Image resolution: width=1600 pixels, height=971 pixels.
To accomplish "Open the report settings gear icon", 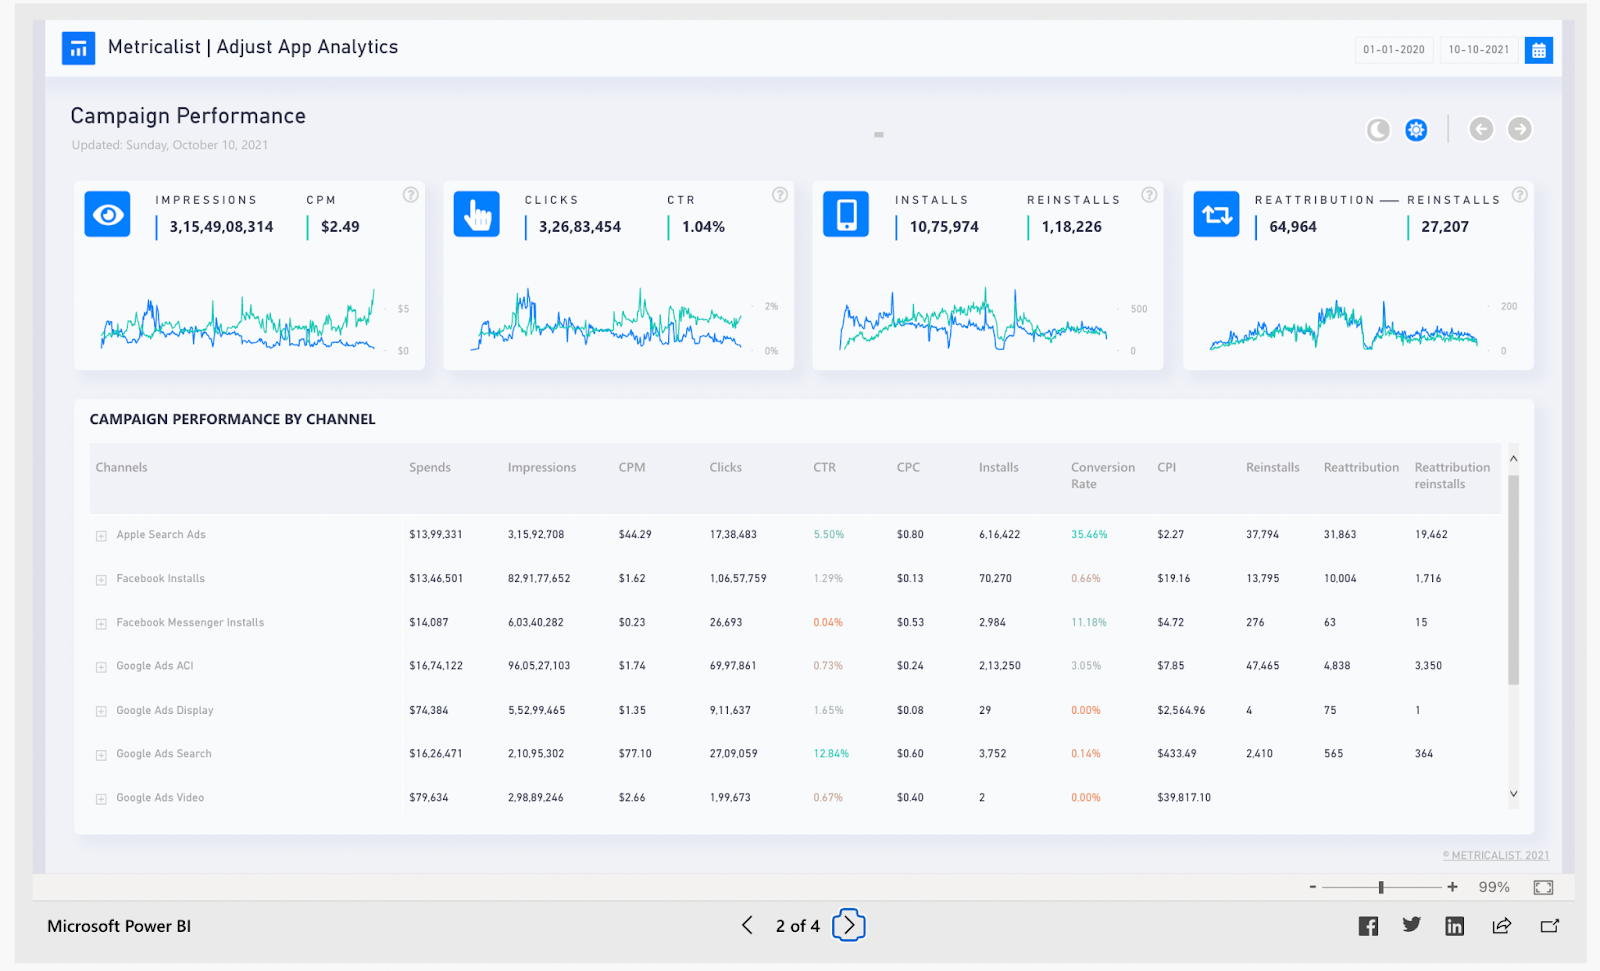I will [x=1416, y=129].
